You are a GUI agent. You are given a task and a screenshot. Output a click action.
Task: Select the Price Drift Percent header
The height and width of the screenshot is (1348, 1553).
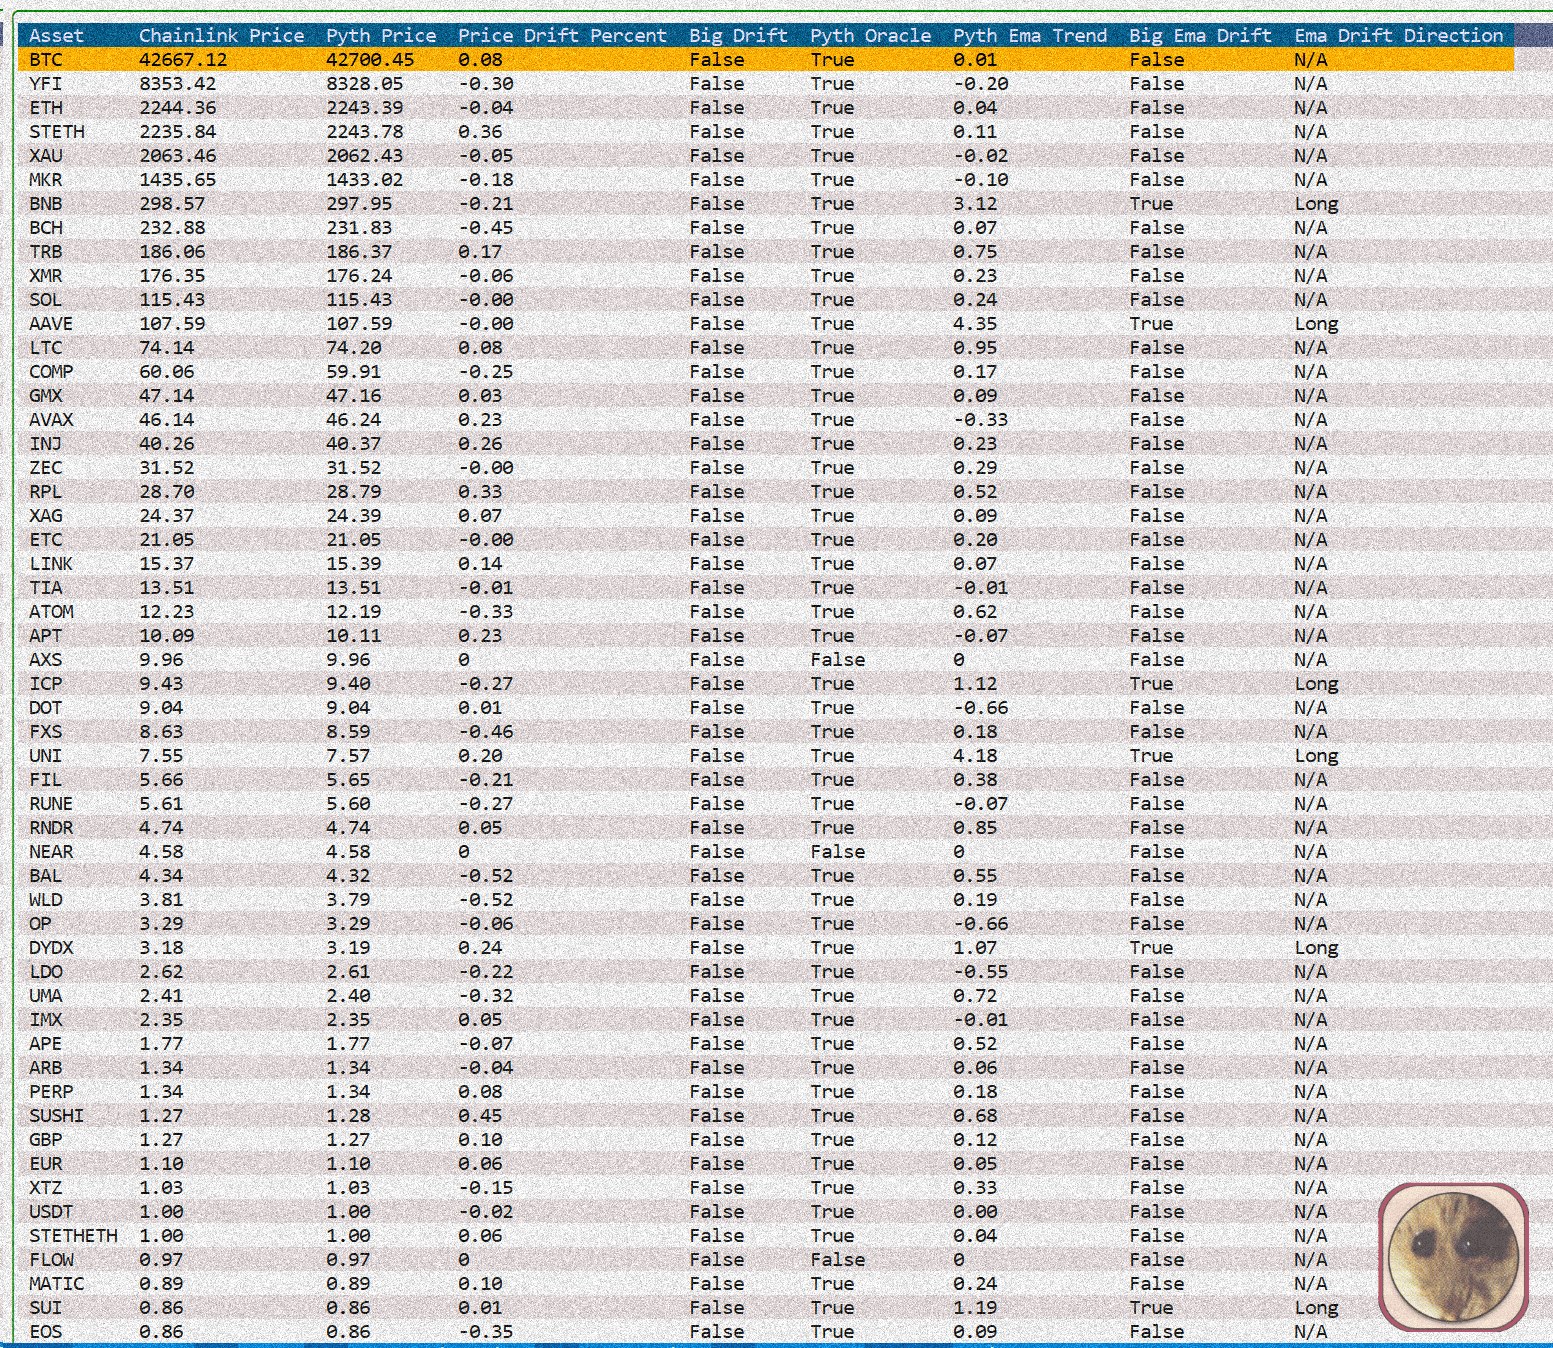click(562, 36)
